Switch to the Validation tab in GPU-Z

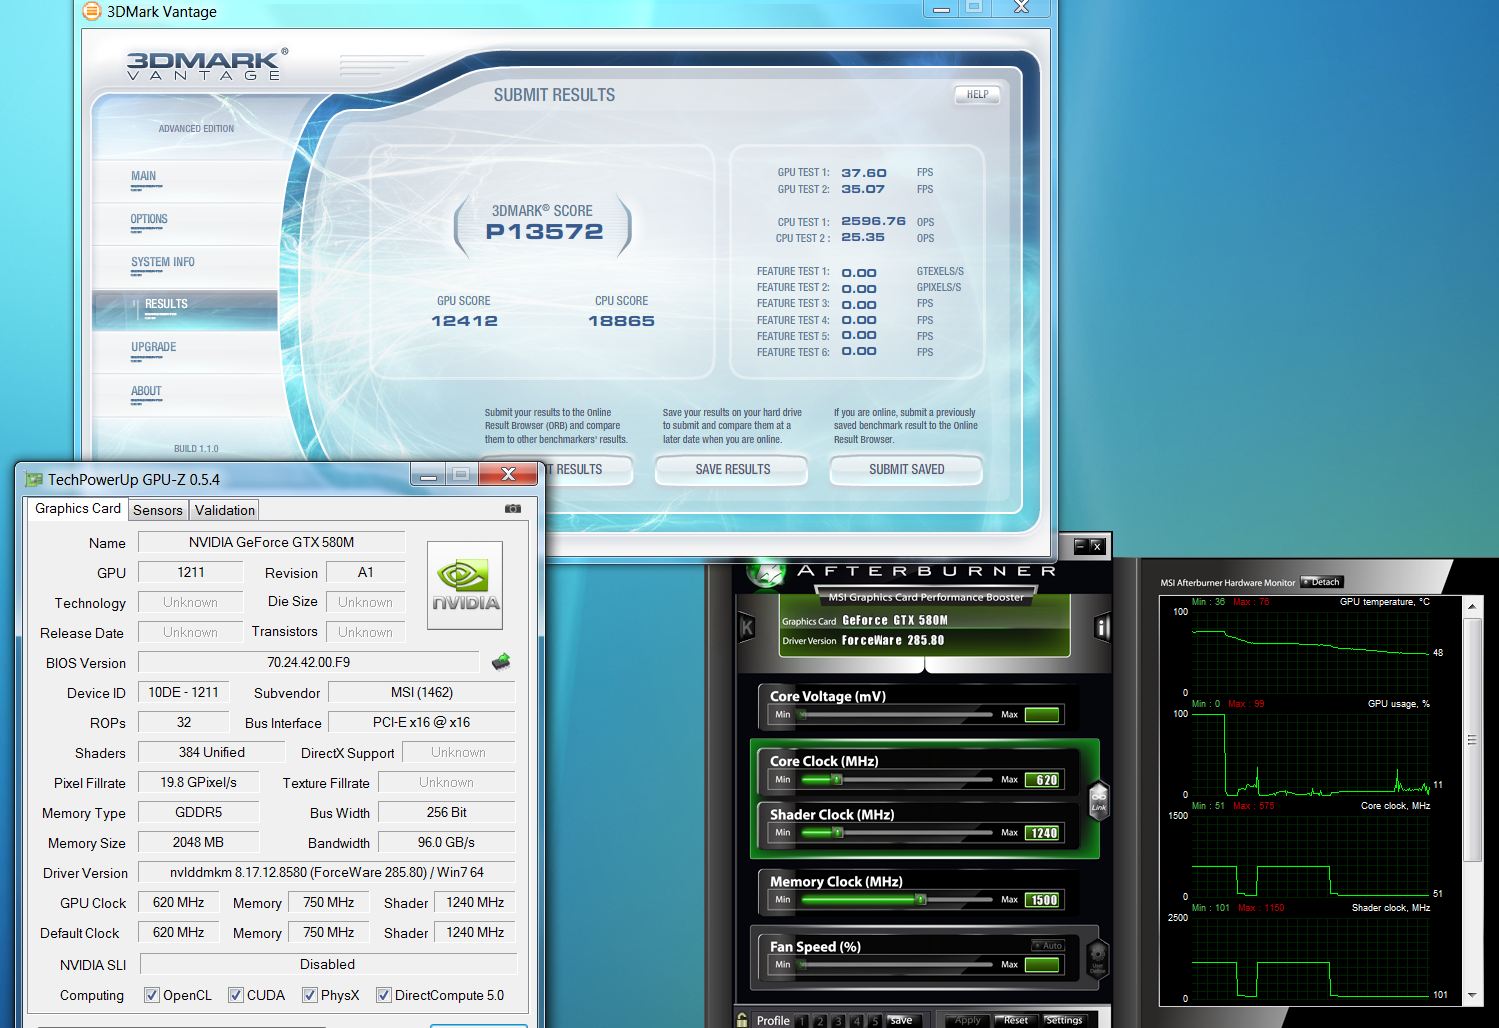(x=225, y=510)
